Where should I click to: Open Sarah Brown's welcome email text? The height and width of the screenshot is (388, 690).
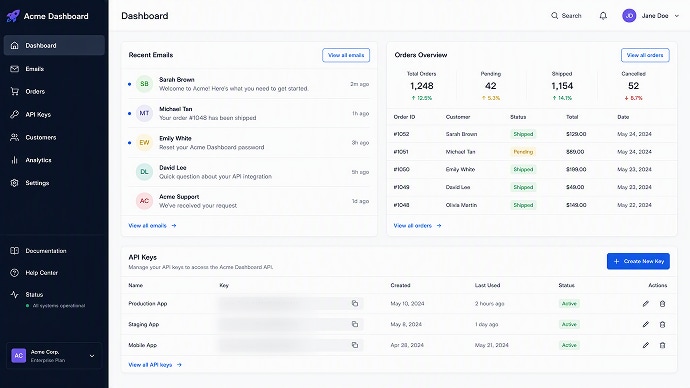pos(234,88)
